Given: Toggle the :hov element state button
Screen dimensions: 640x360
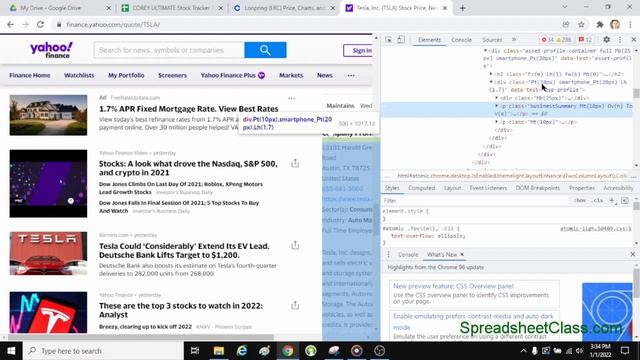Looking at the screenshot, I should pos(580,200).
